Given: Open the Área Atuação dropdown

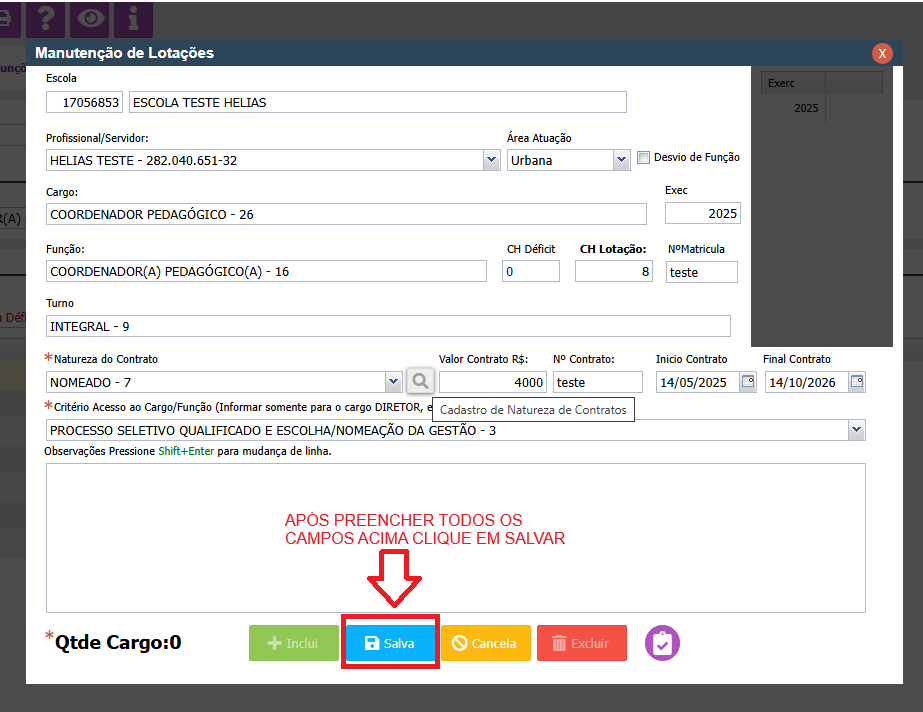Looking at the screenshot, I should [620, 160].
